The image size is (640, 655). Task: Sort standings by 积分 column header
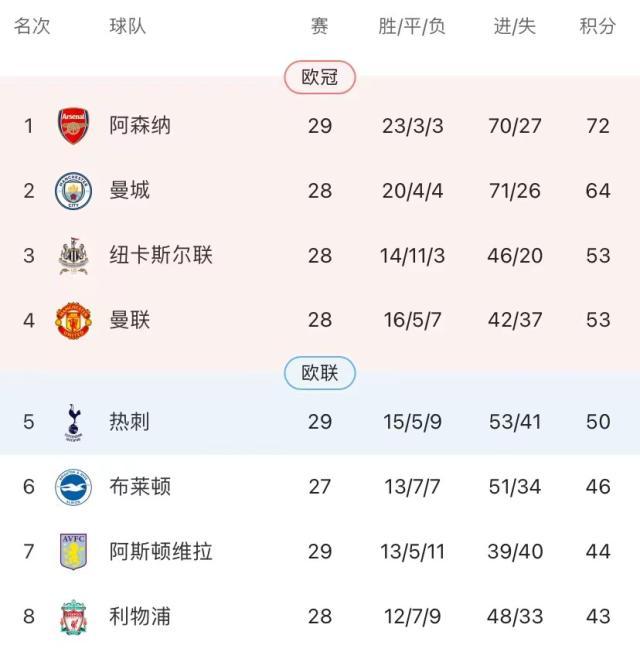point(598,27)
